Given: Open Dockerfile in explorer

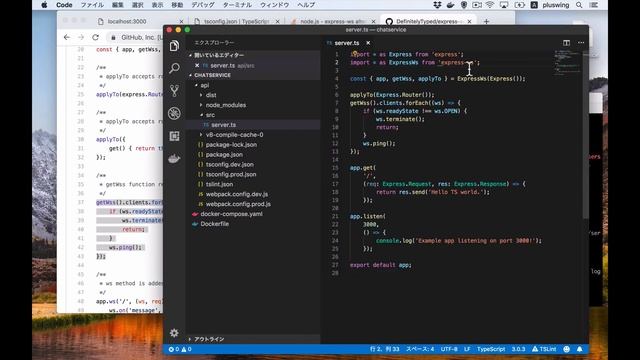Looking at the screenshot, I should [x=214, y=224].
